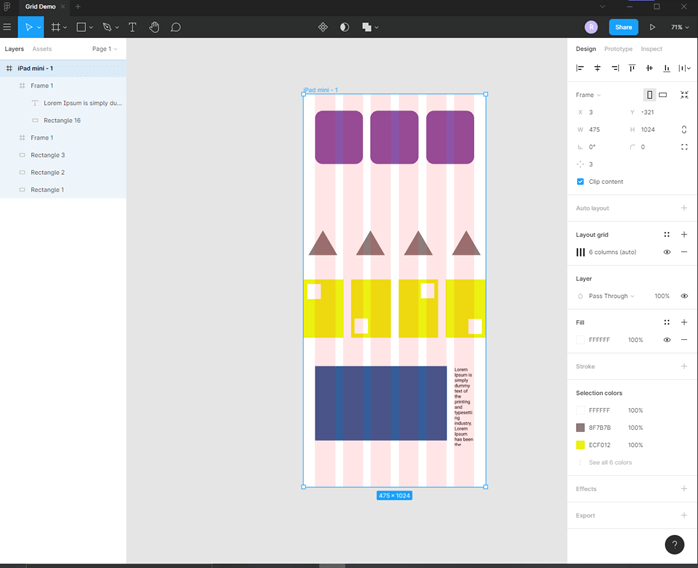Add a new Effects entry
This screenshot has width=698, height=568.
coord(684,489)
